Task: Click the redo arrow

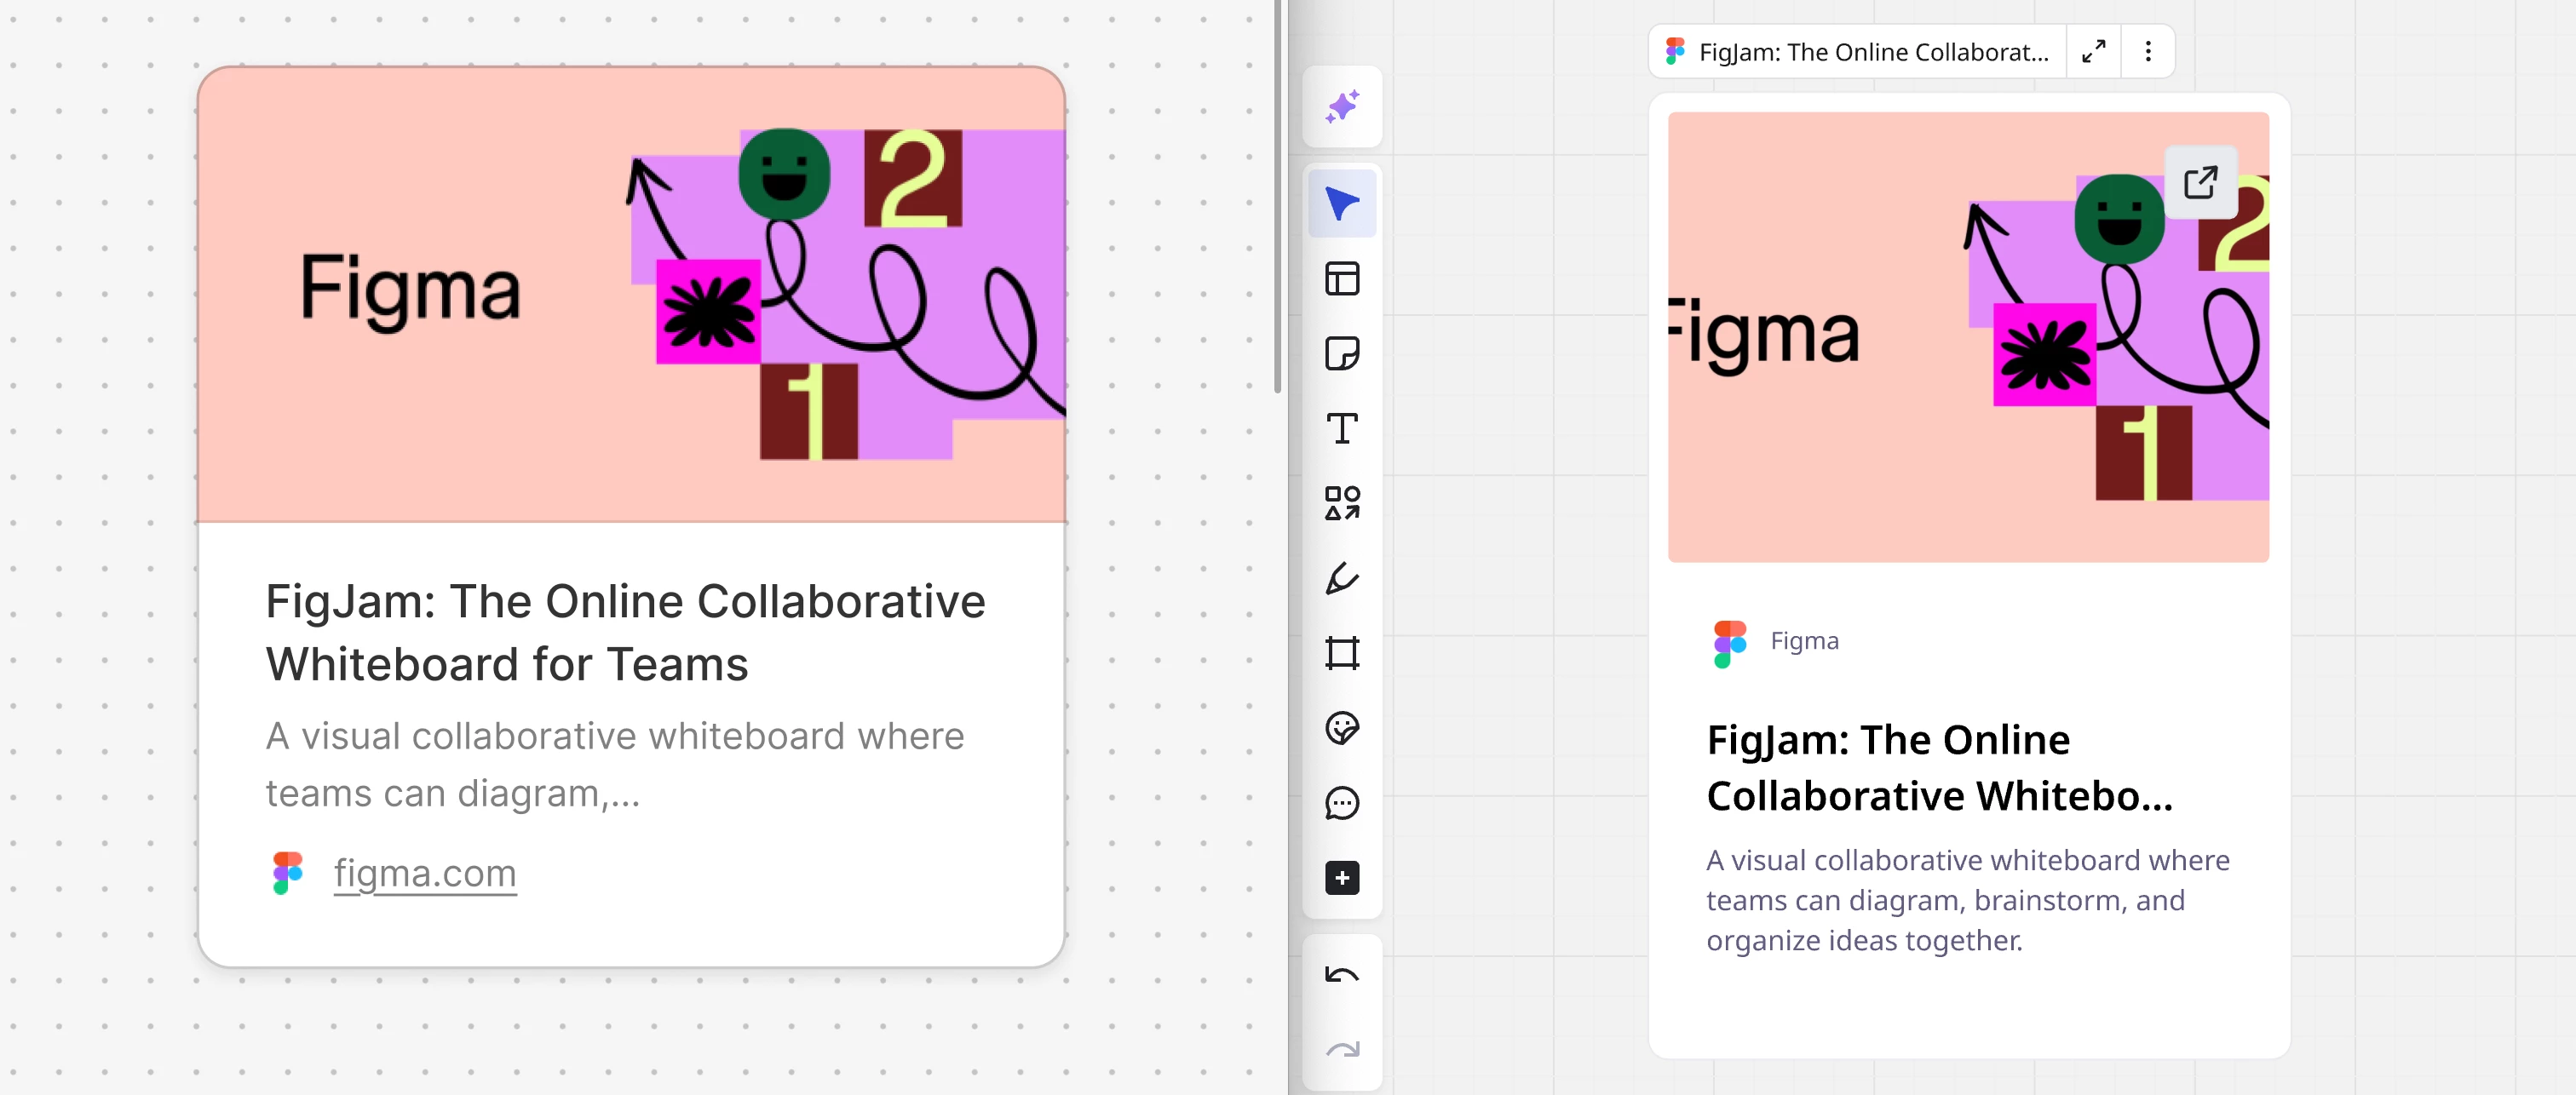Action: [1342, 1049]
